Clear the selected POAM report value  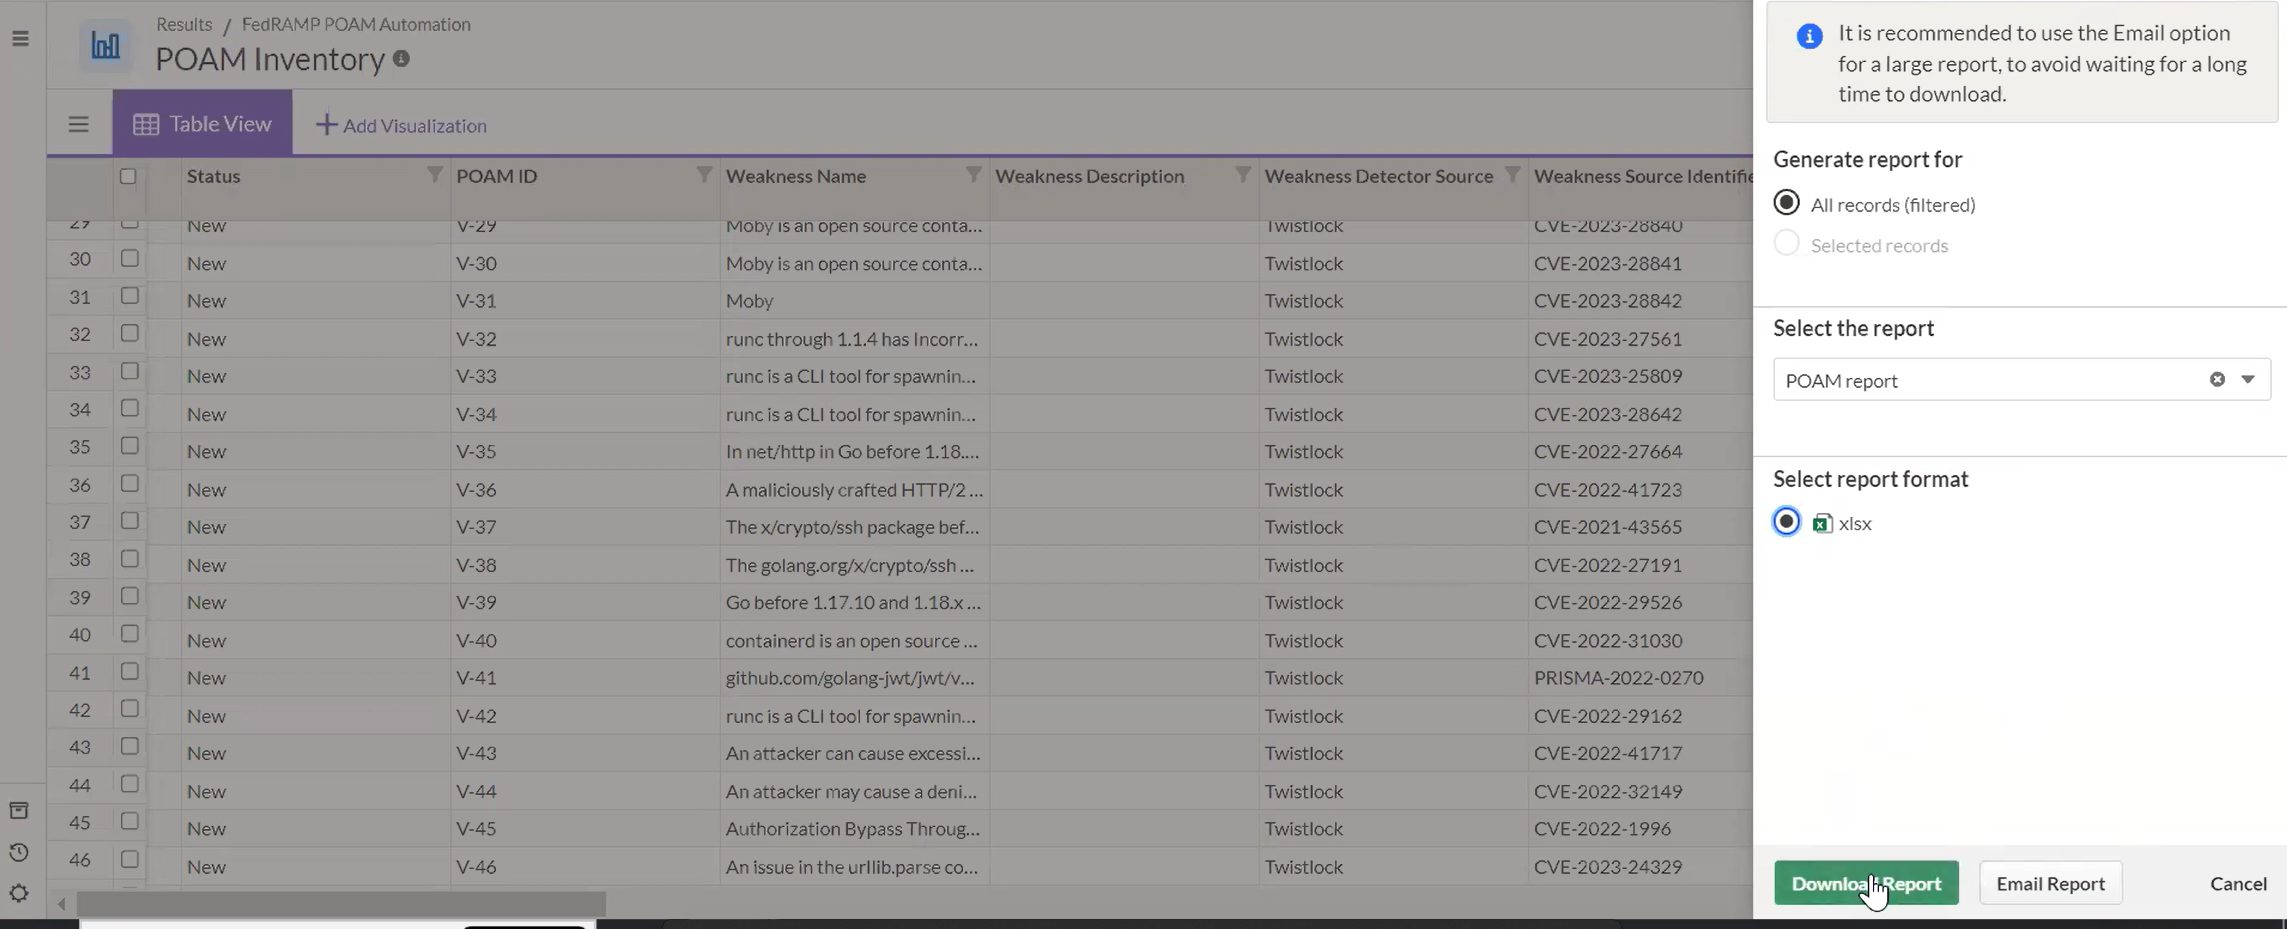2217,380
